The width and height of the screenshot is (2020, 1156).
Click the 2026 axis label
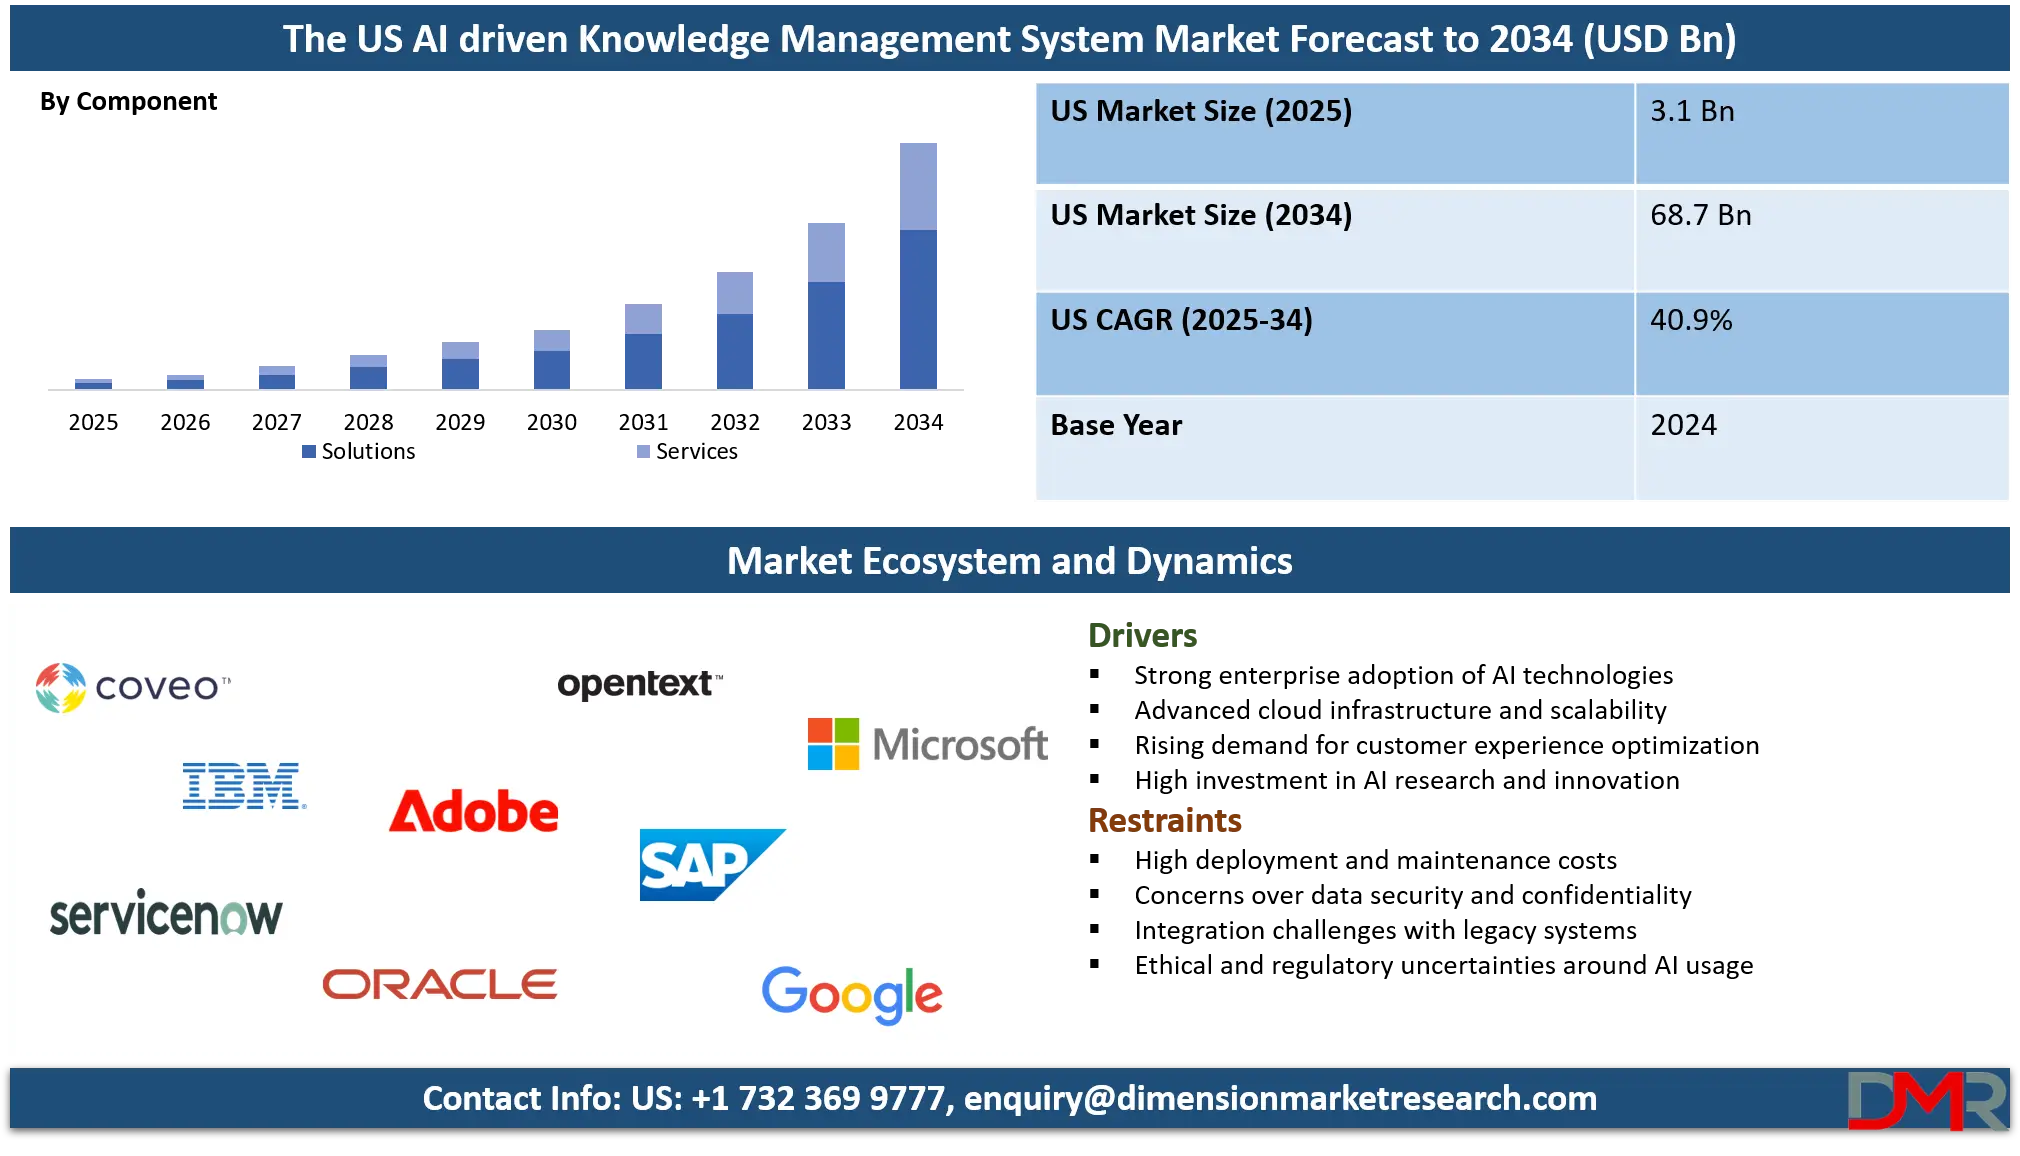pyautogui.click(x=185, y=422)
